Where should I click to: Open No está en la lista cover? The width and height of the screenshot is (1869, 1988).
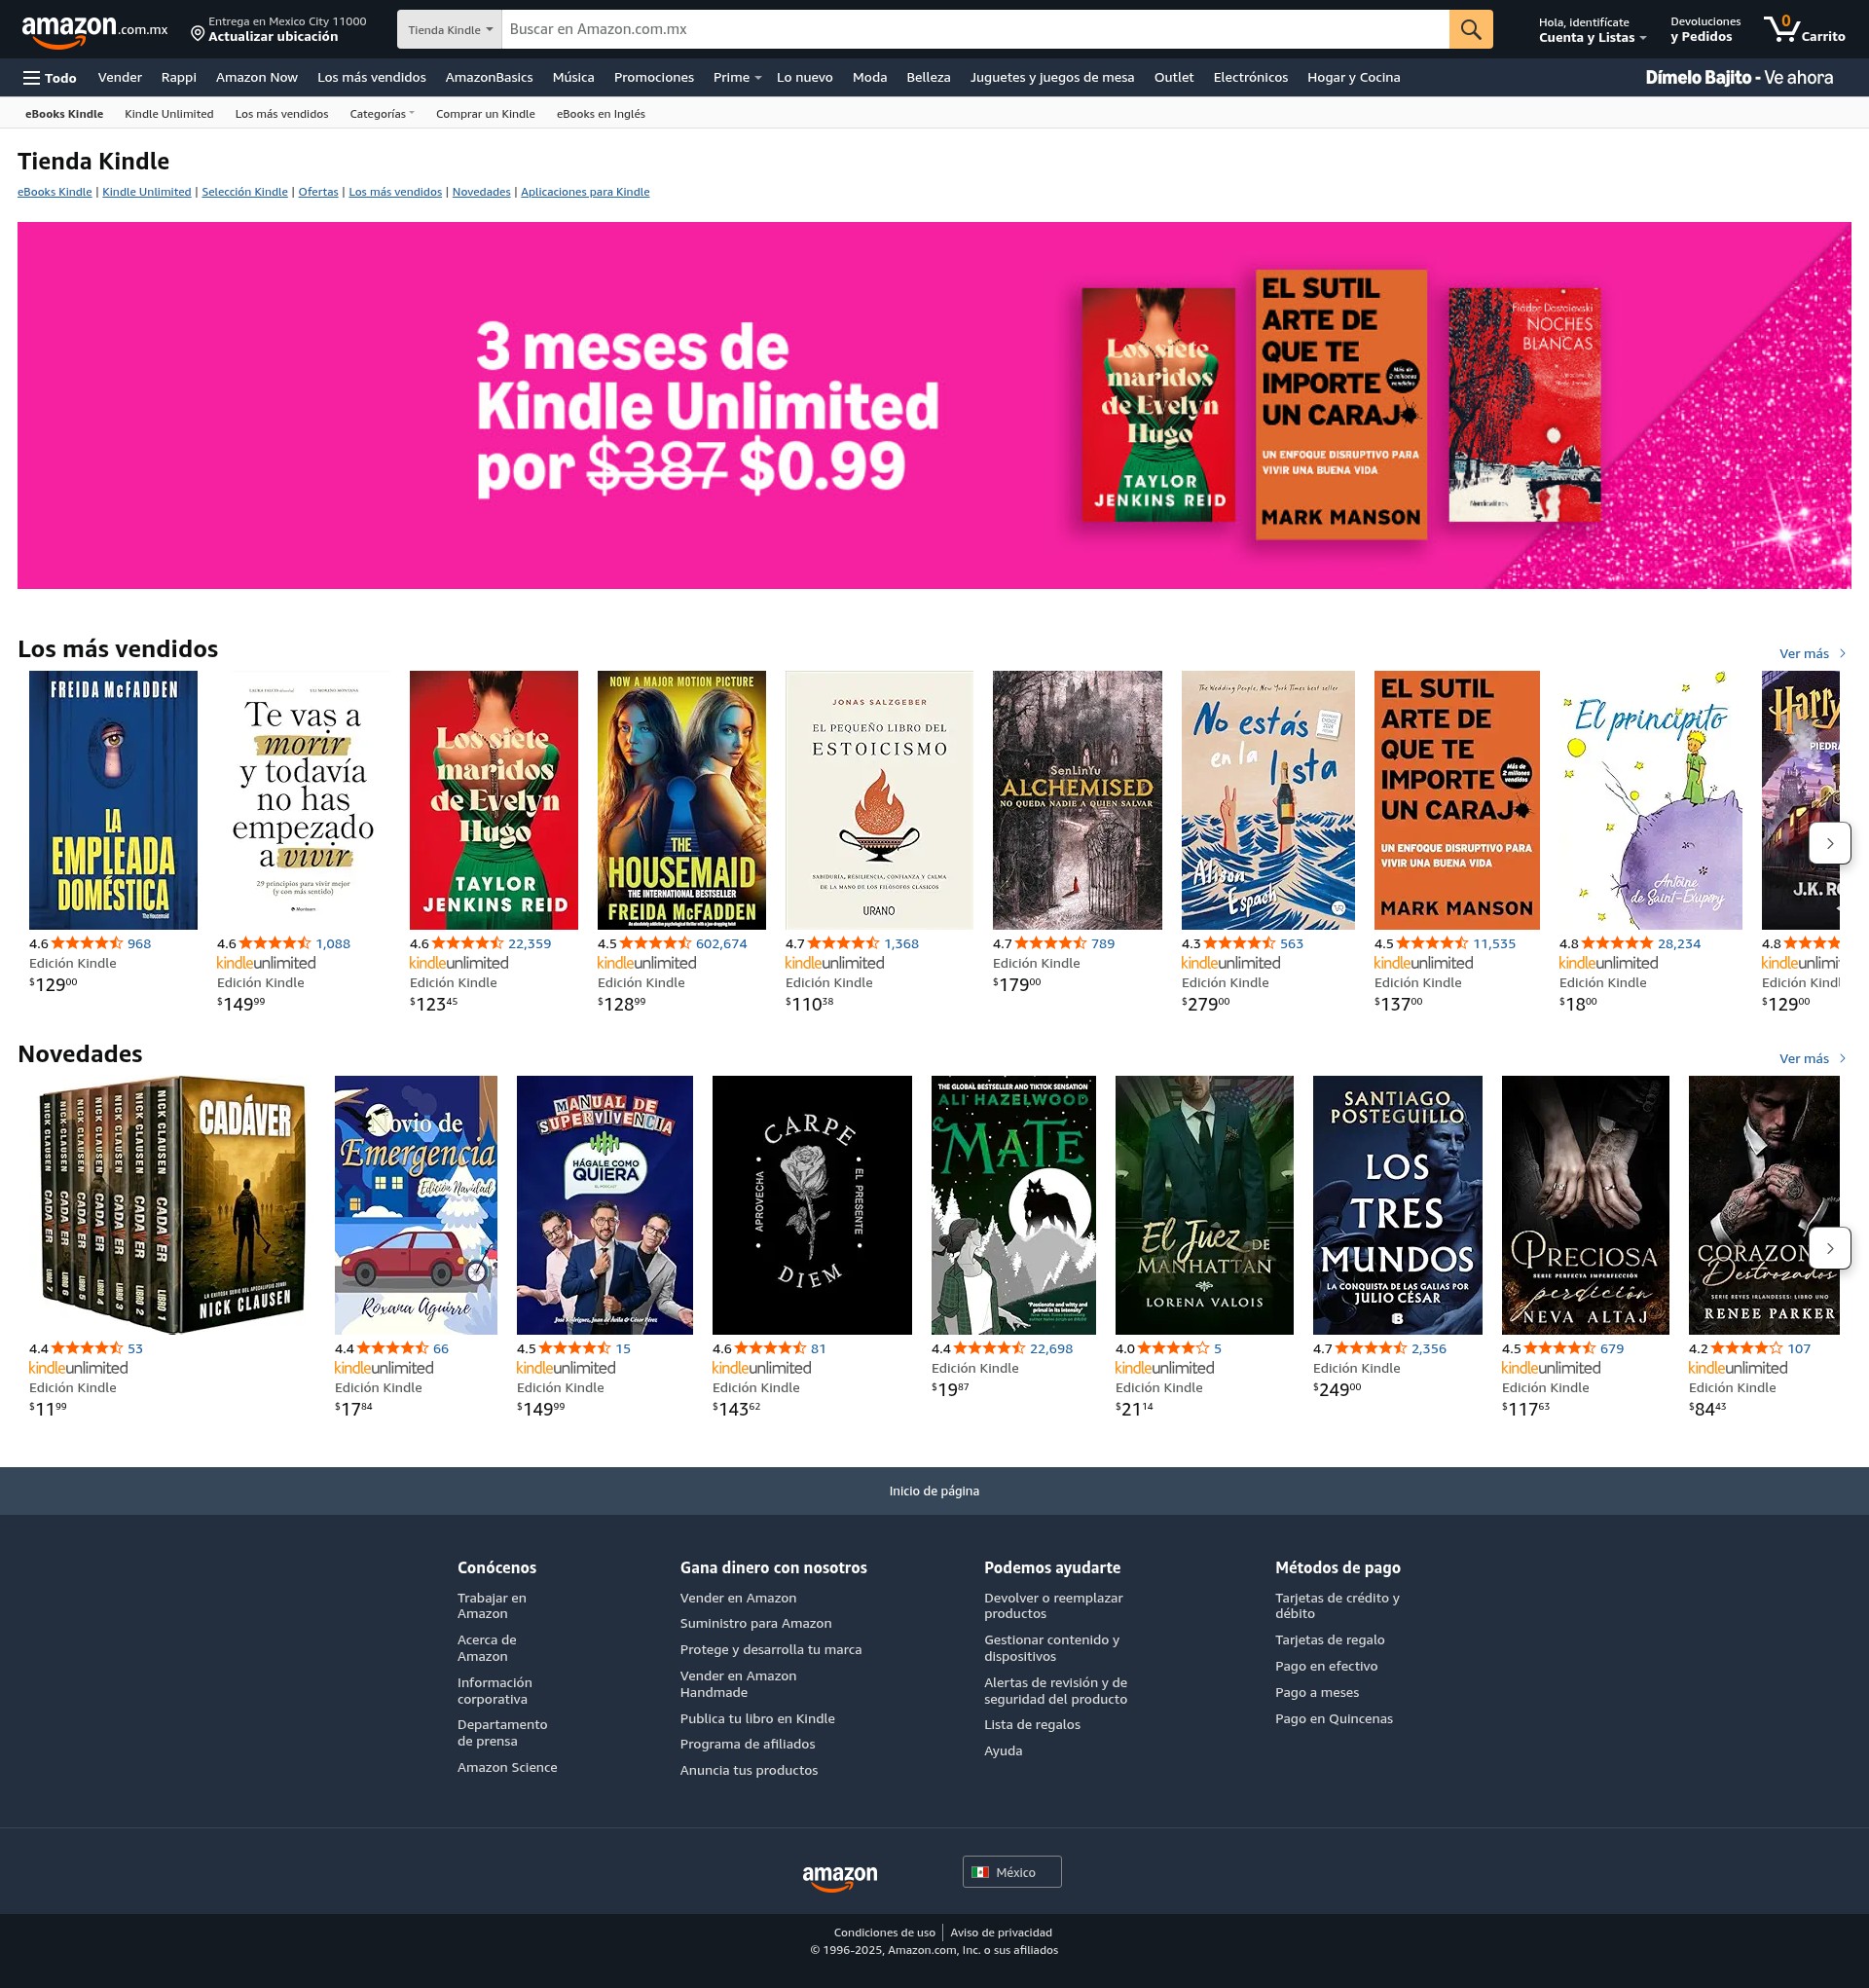click(x=1268, y=800)
